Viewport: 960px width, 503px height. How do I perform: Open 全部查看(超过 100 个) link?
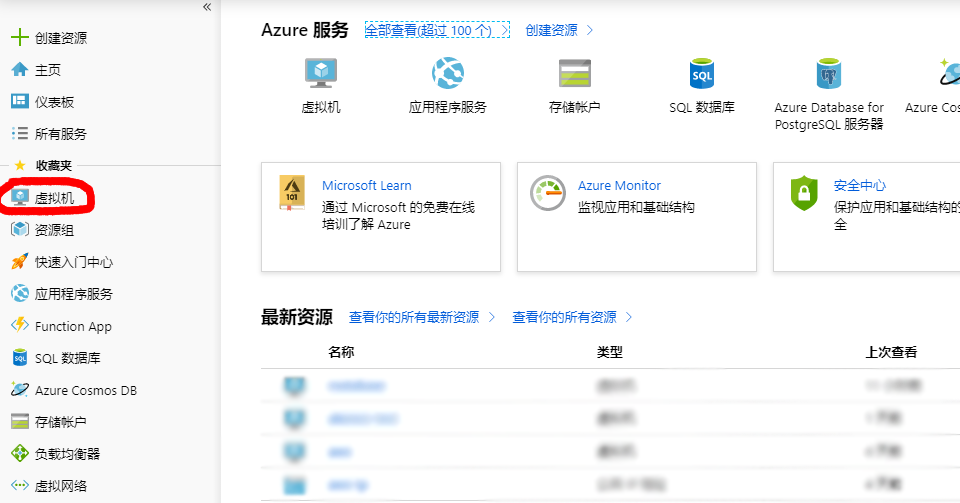pyautogui.click(x=437, y=30)
